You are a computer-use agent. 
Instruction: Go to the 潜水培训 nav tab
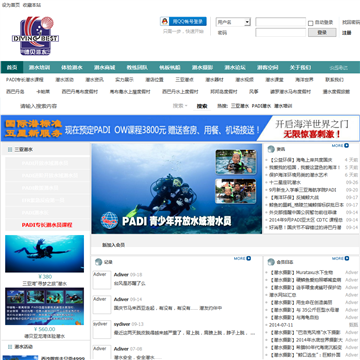(39, 68)
